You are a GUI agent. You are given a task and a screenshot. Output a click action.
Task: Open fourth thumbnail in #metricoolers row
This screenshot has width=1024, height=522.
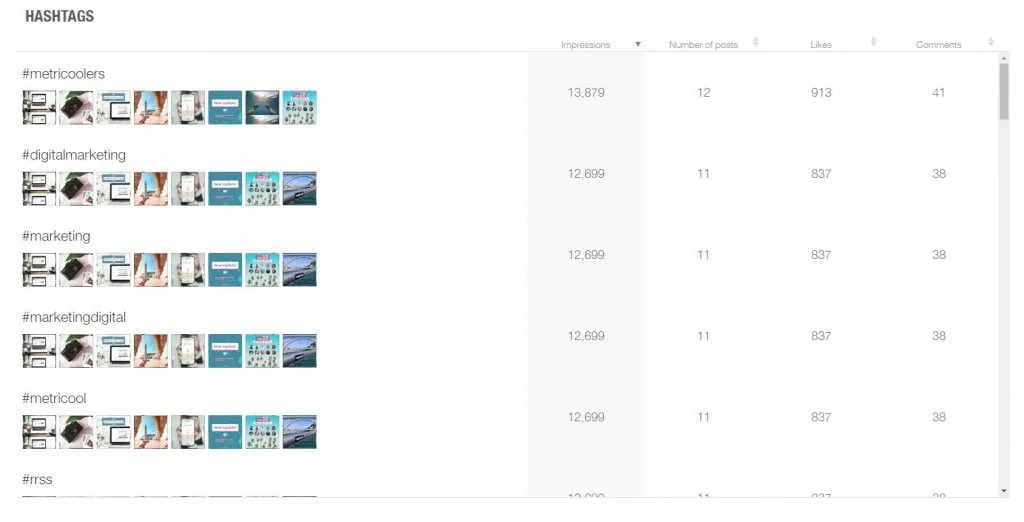pyautogui.click(x=151, y=107)
